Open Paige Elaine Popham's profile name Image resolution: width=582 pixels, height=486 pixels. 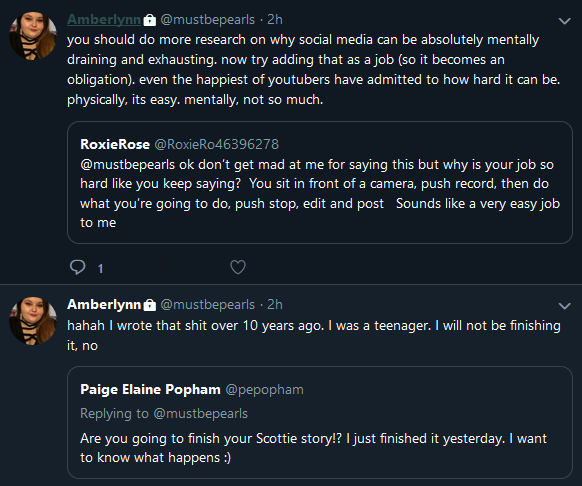[150, 389]
